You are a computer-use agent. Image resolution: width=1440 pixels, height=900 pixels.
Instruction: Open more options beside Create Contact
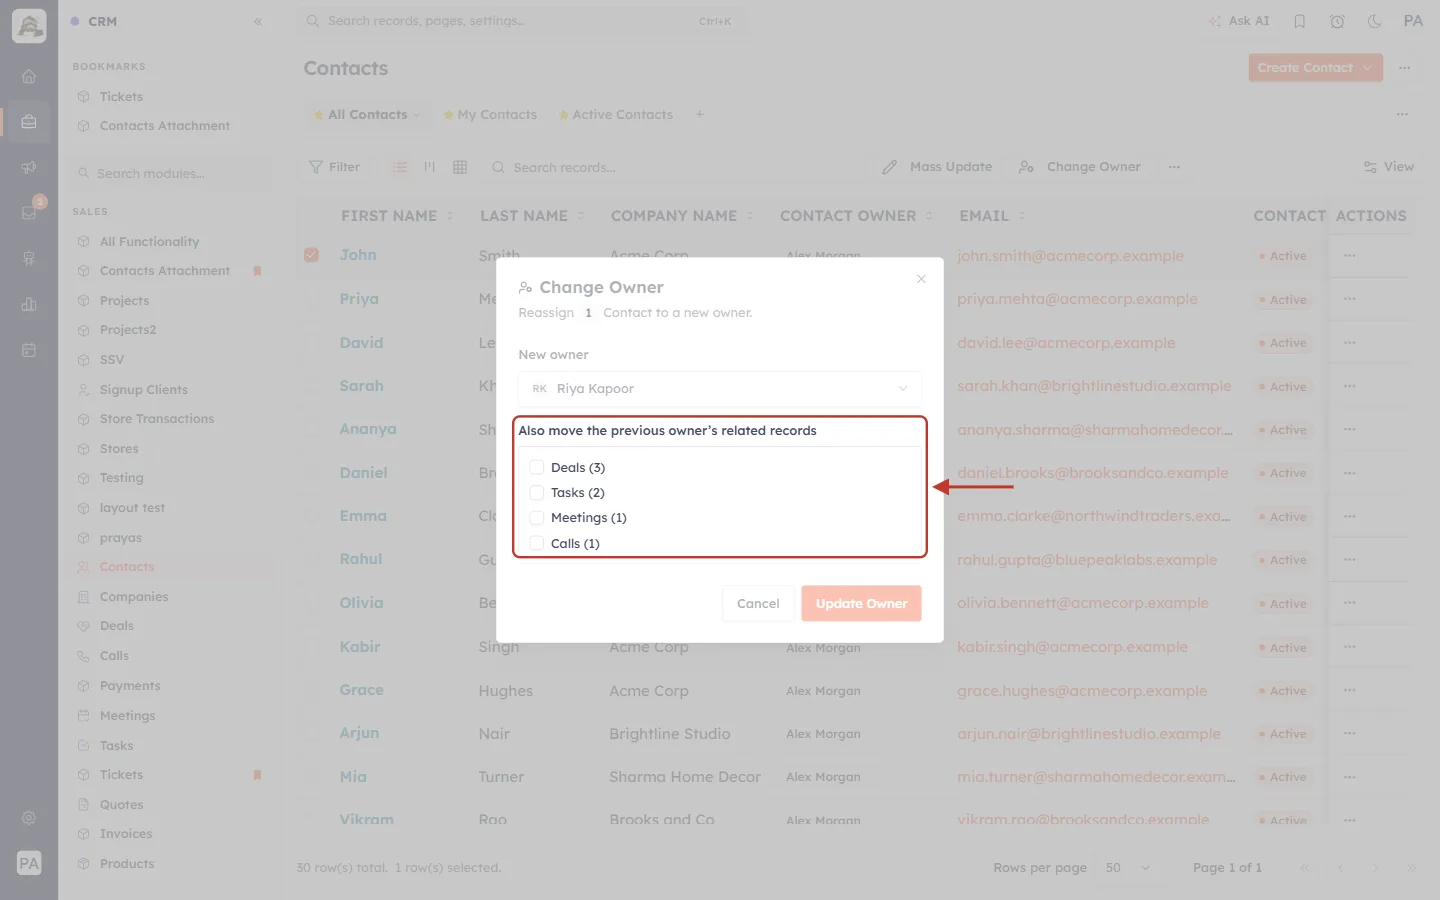1405,68
